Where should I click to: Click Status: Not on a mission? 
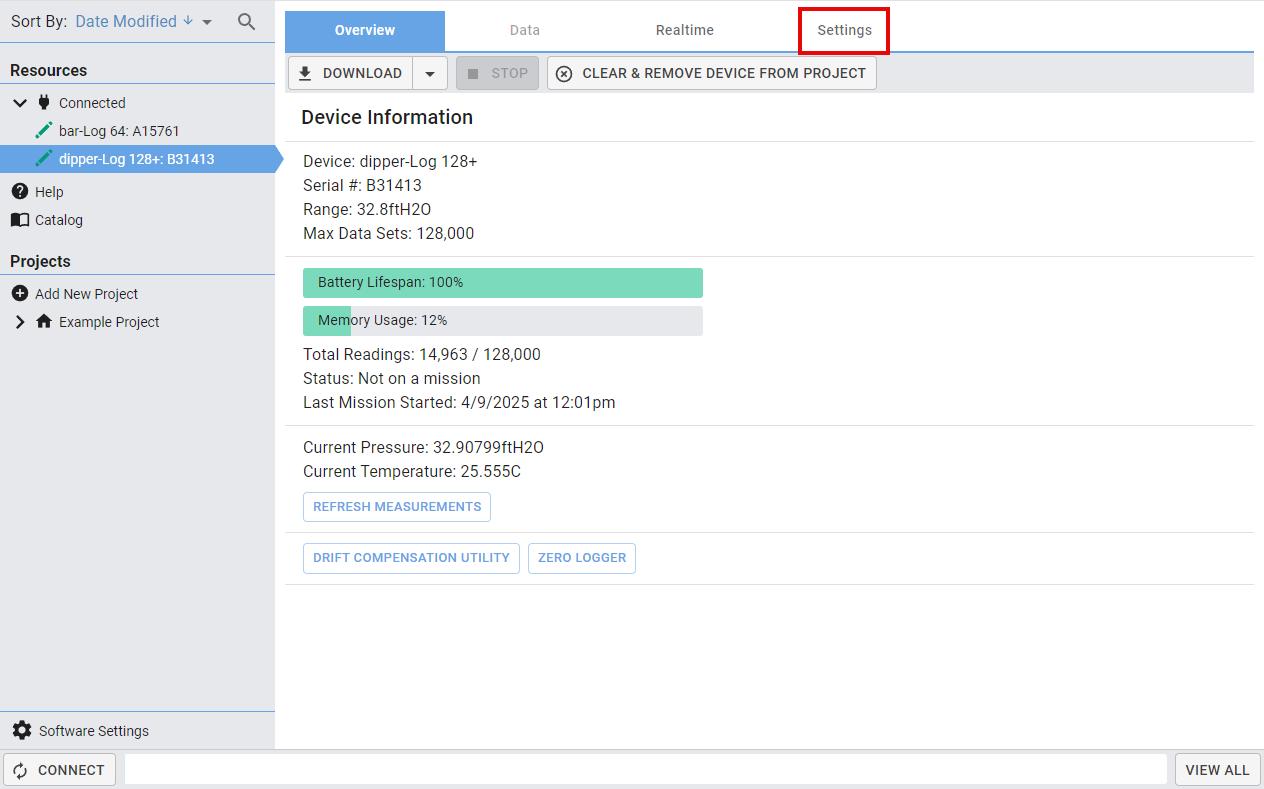coord(392,378)
